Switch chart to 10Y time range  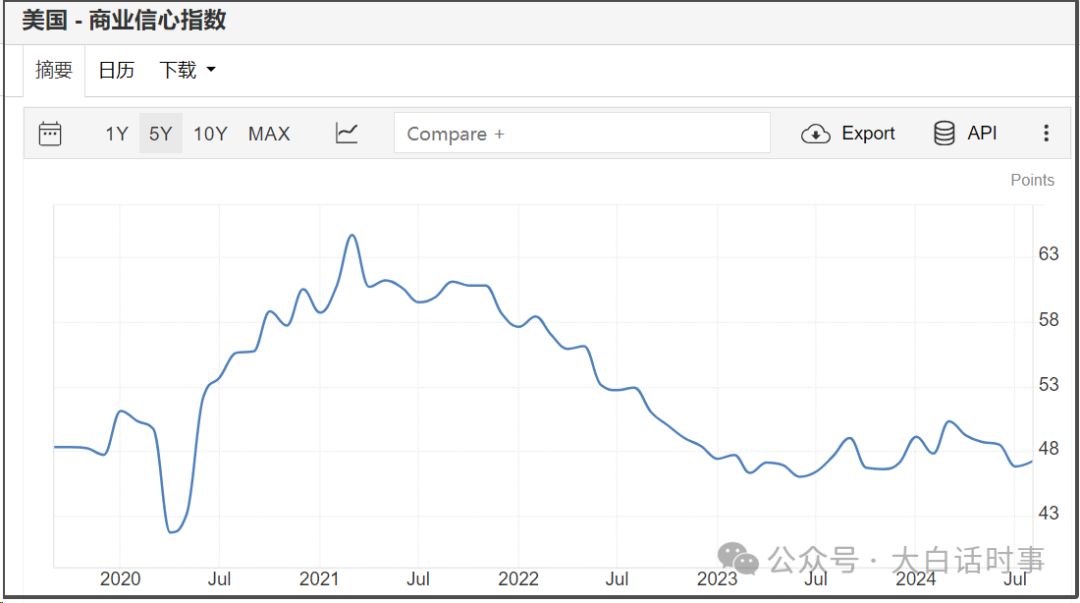tap(210, 134)
